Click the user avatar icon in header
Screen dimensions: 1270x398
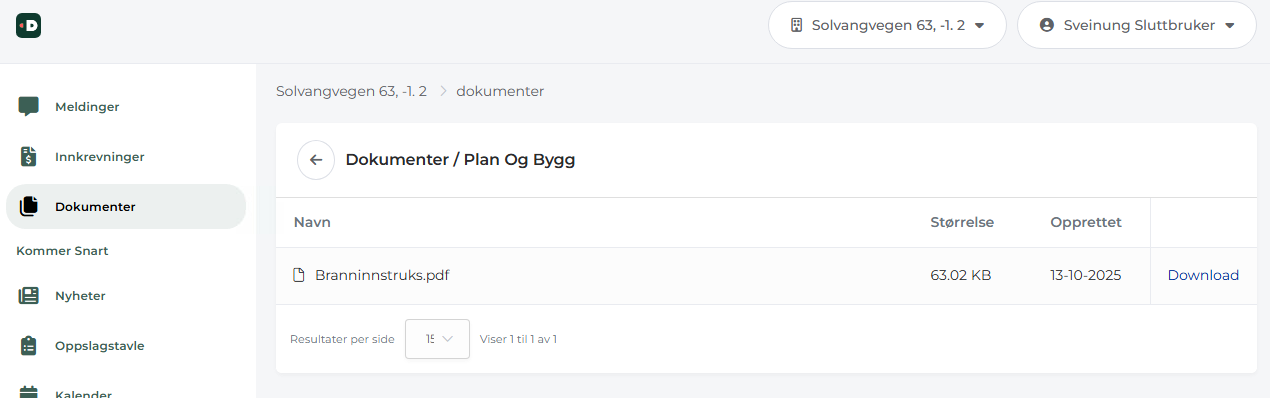click(x=1047, y=25)
